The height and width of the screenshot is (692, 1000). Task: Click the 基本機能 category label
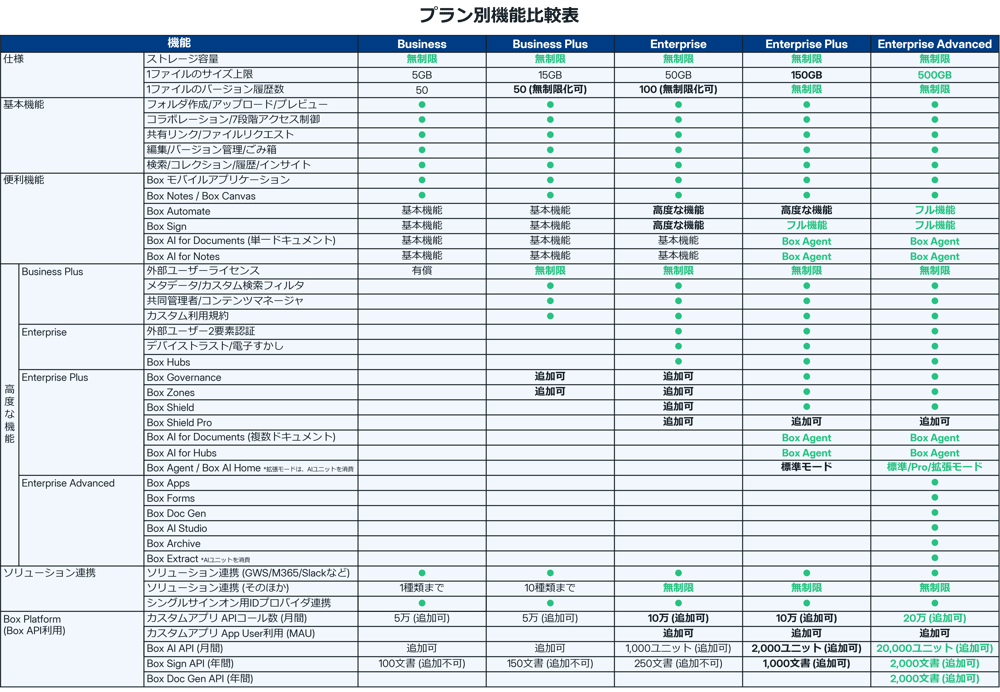coord(24,104)
